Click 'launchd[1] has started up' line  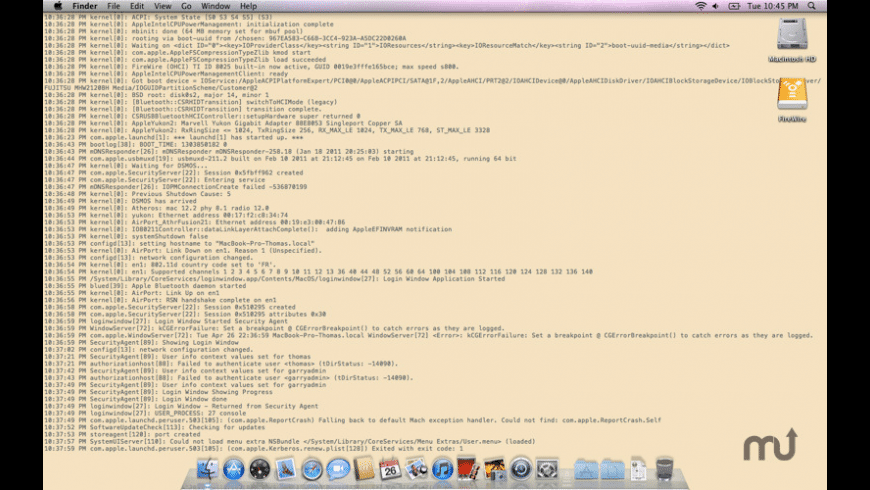tap(174, 137)
